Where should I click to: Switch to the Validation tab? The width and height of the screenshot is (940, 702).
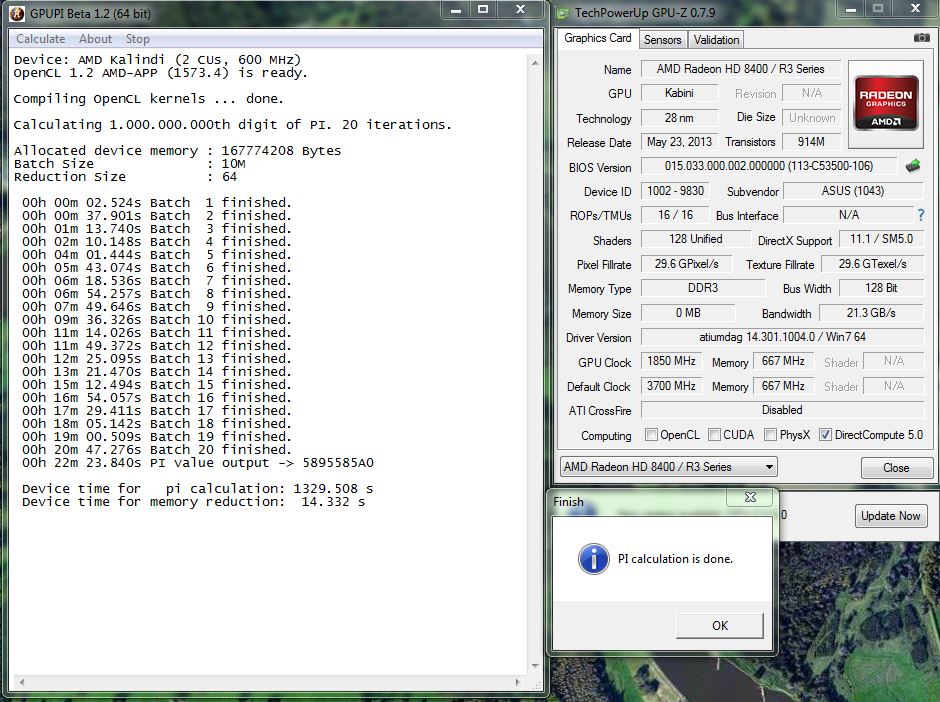point(716,40)
